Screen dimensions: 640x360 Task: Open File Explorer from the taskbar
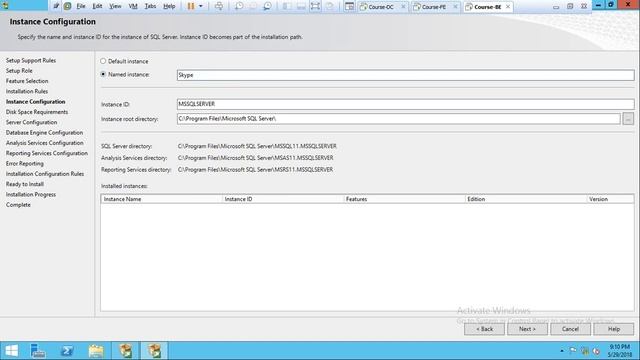click(96, 351)
